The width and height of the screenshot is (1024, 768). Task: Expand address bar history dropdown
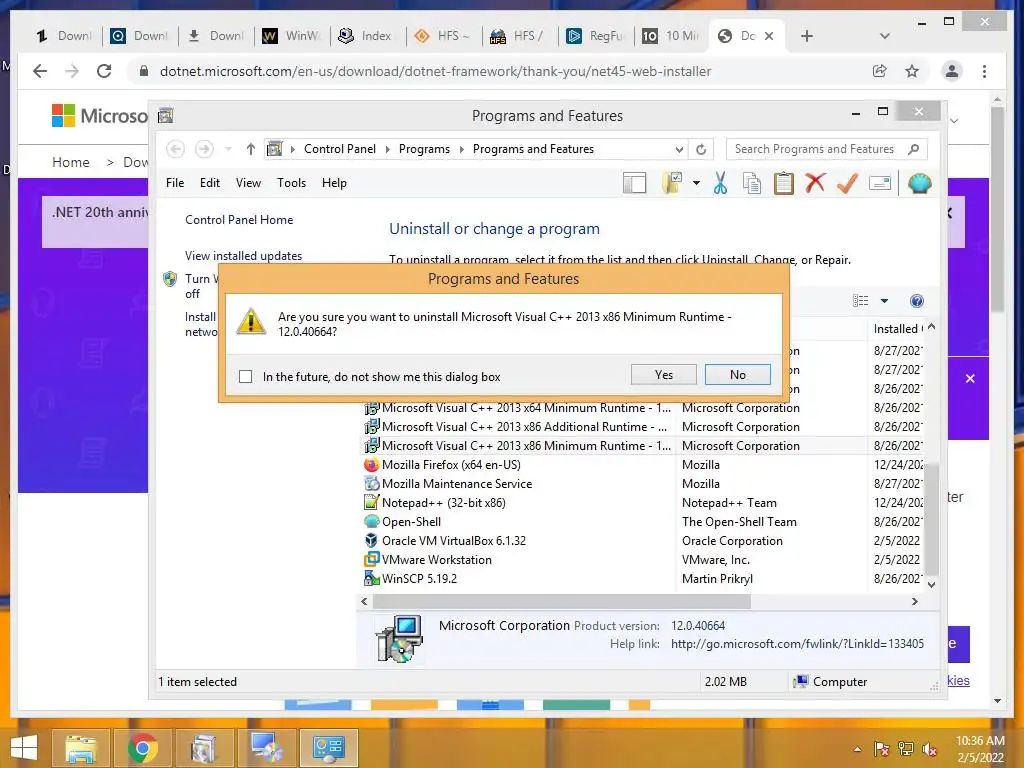click(x=679, y=150)
